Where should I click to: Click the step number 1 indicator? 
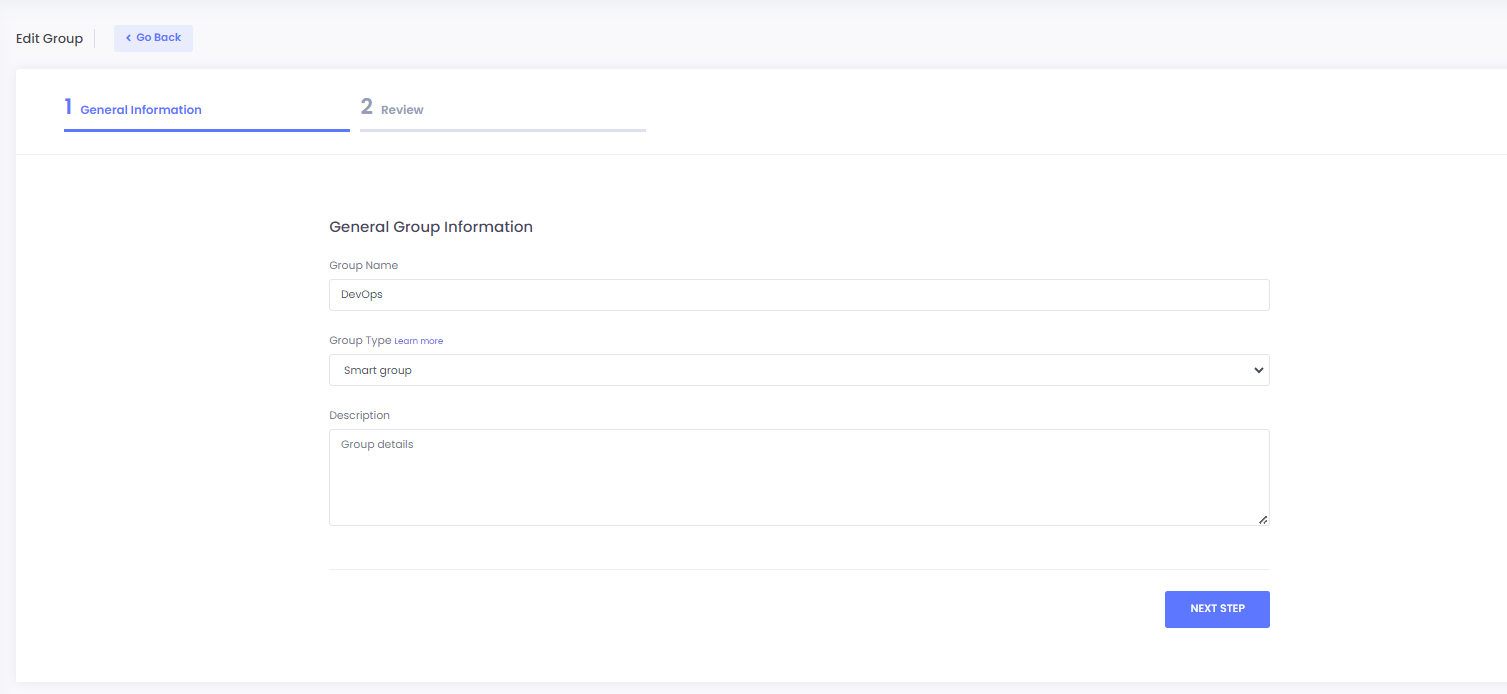coord(68,107)
